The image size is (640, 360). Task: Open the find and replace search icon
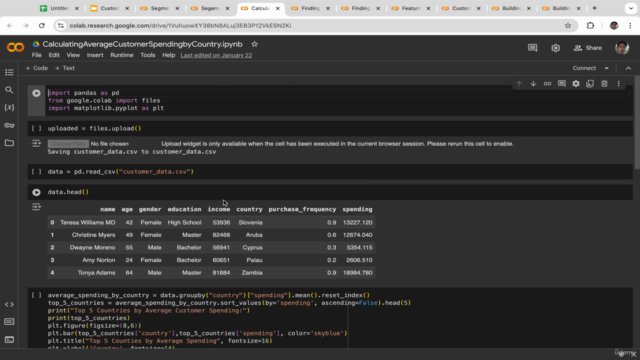tap(9, 90)
